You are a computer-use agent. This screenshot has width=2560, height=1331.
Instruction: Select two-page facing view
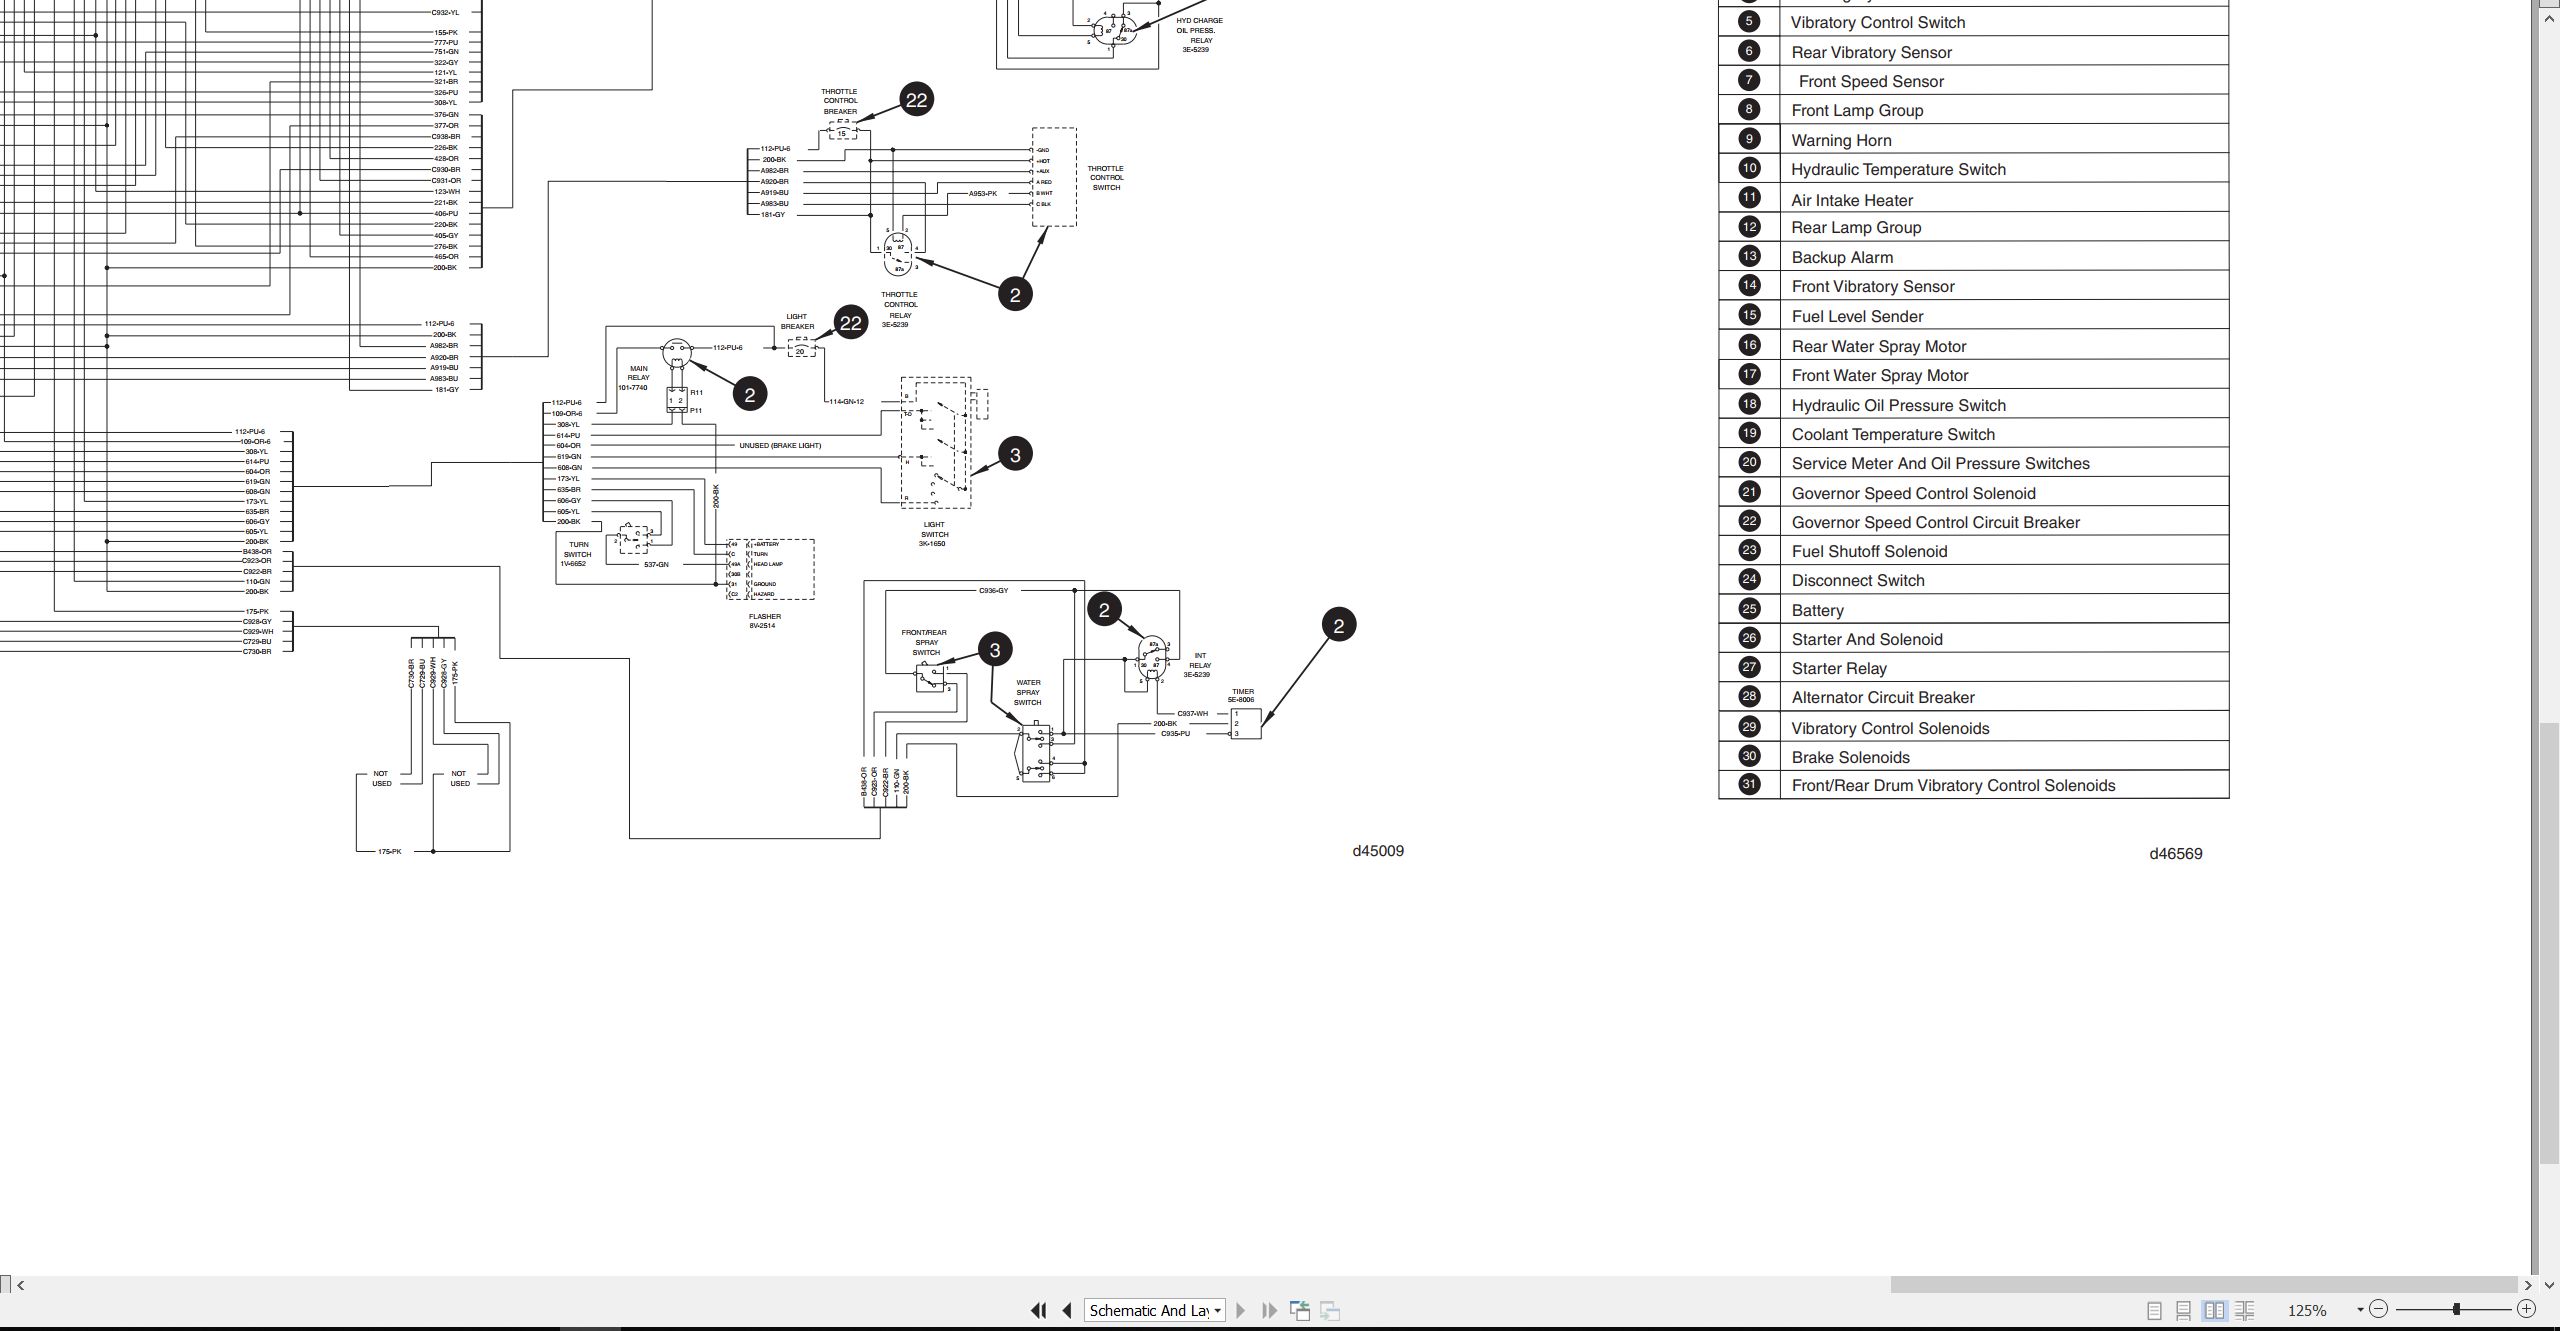tap(2214, 1310)
